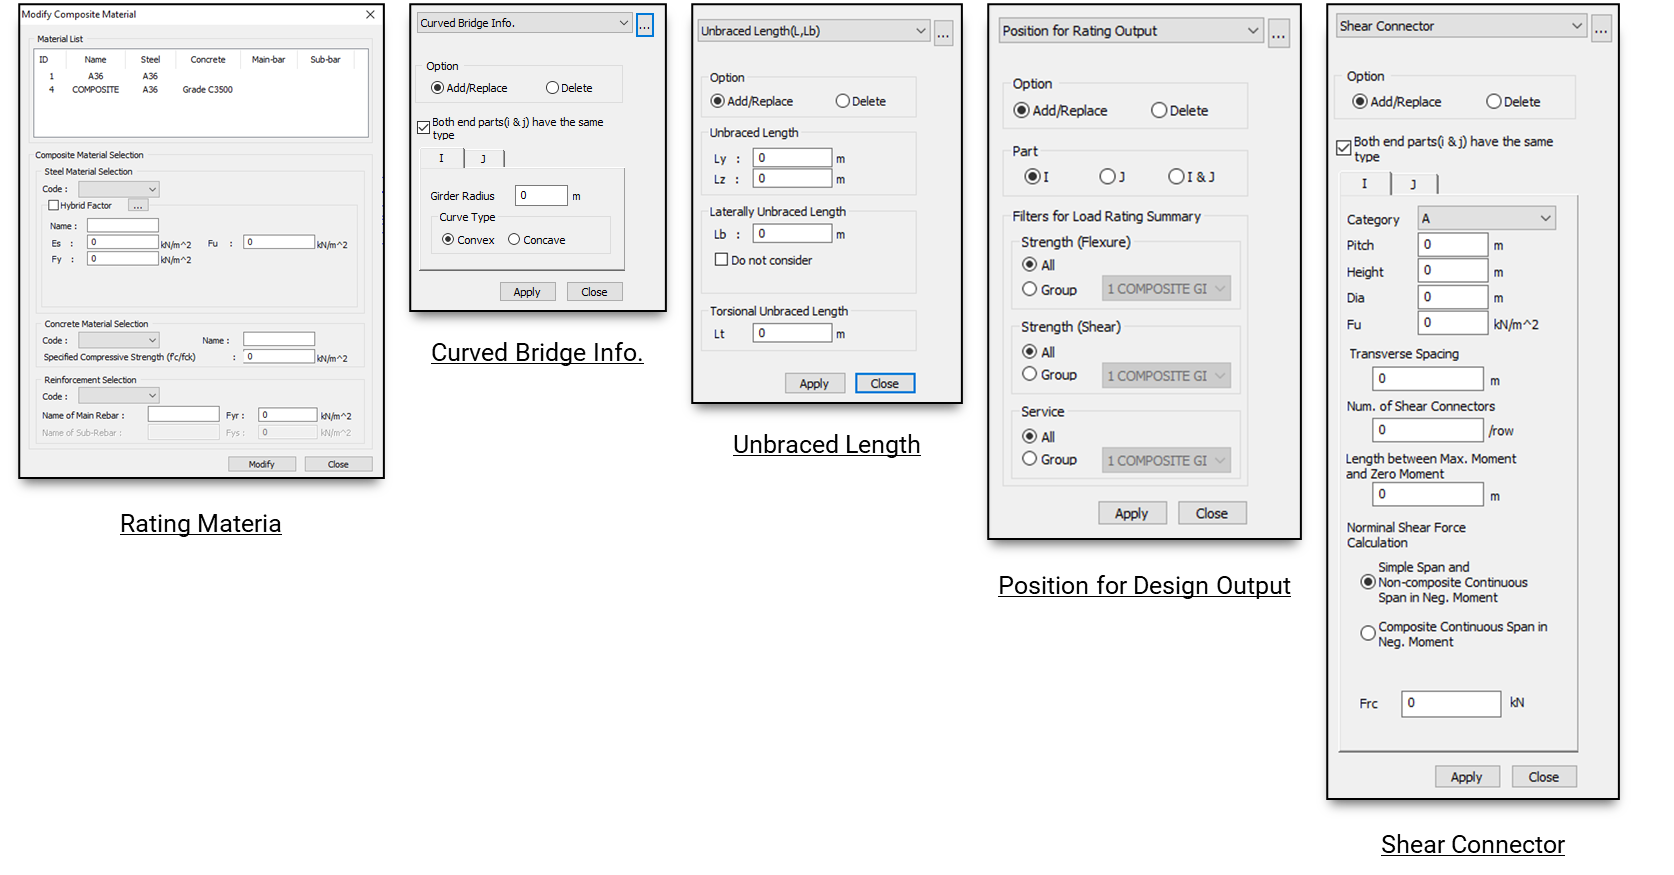Expand the Shear Connector Category dropdown
Viewport: 1674px width, 875px height.
[1486, 219]
